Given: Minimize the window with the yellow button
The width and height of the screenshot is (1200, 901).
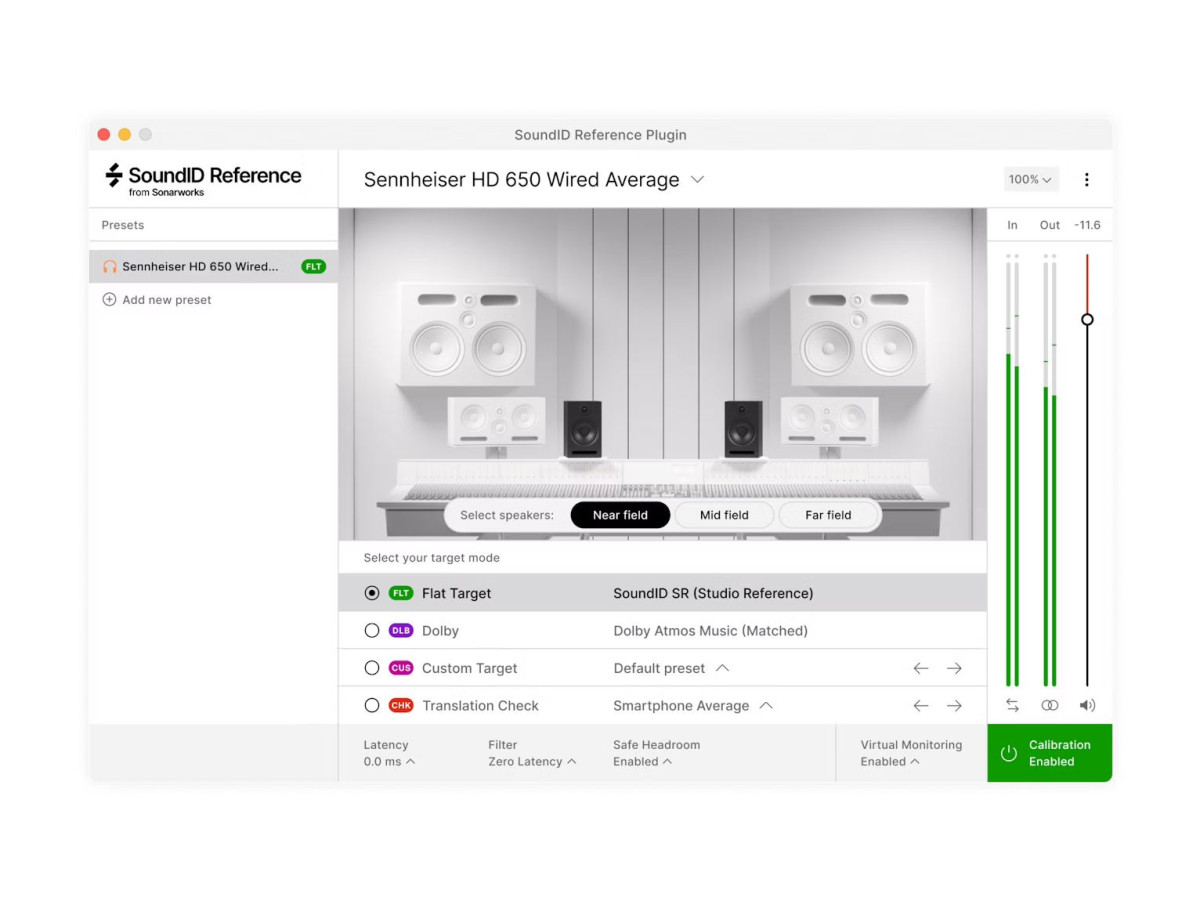Looking at the screenshot, I should [x=124, y=135].
